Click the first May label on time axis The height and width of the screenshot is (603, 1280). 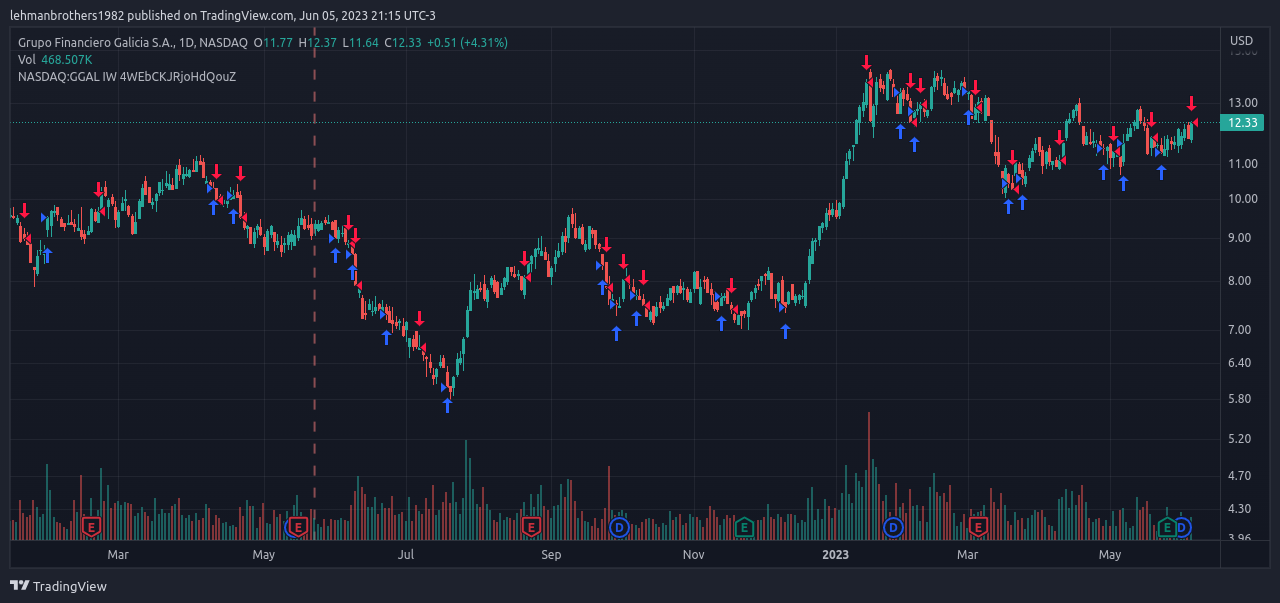(x=263, y=554)
